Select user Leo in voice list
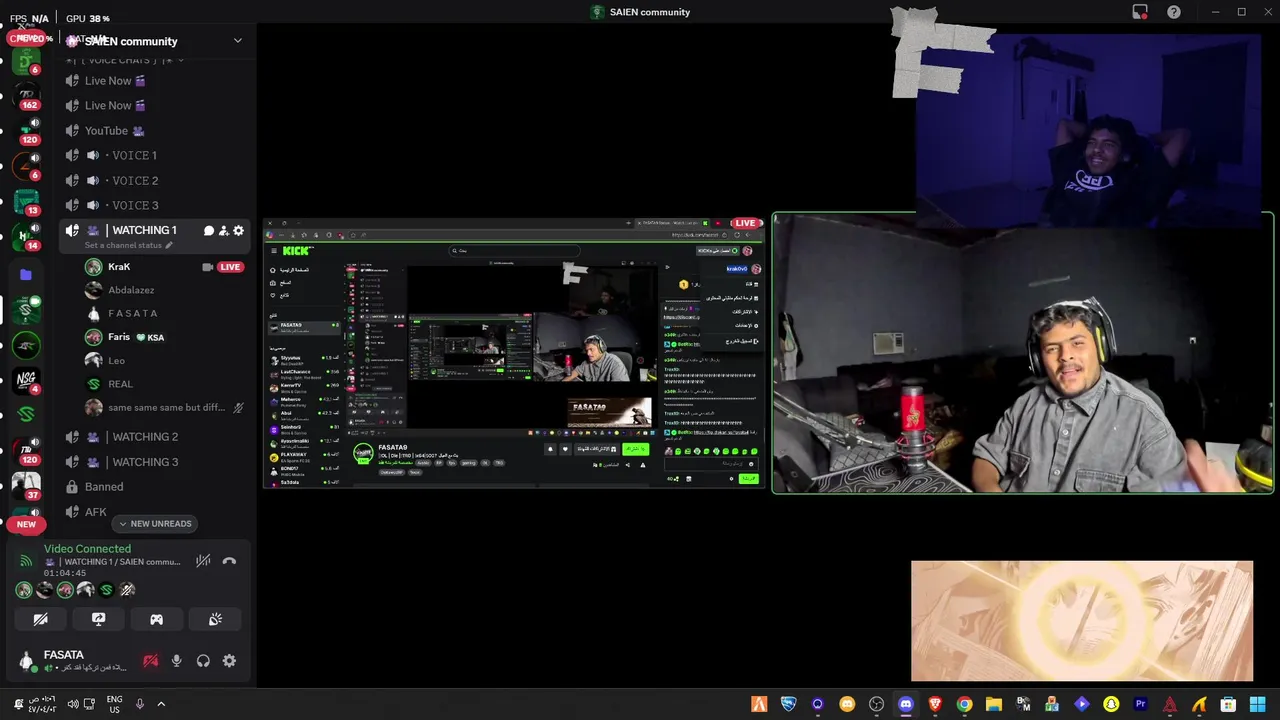The width and height of the screenshot is (1280, 720). click(164, 360)
